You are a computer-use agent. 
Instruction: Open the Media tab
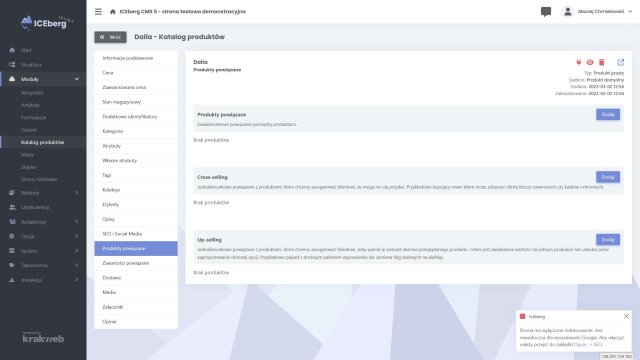pos(136,292)
